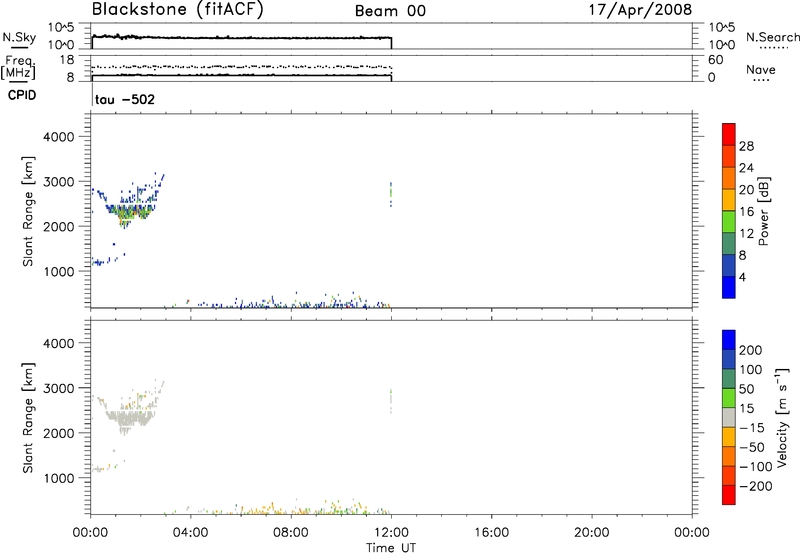Click the tau -502 CPID annotation

pos(124,99)
